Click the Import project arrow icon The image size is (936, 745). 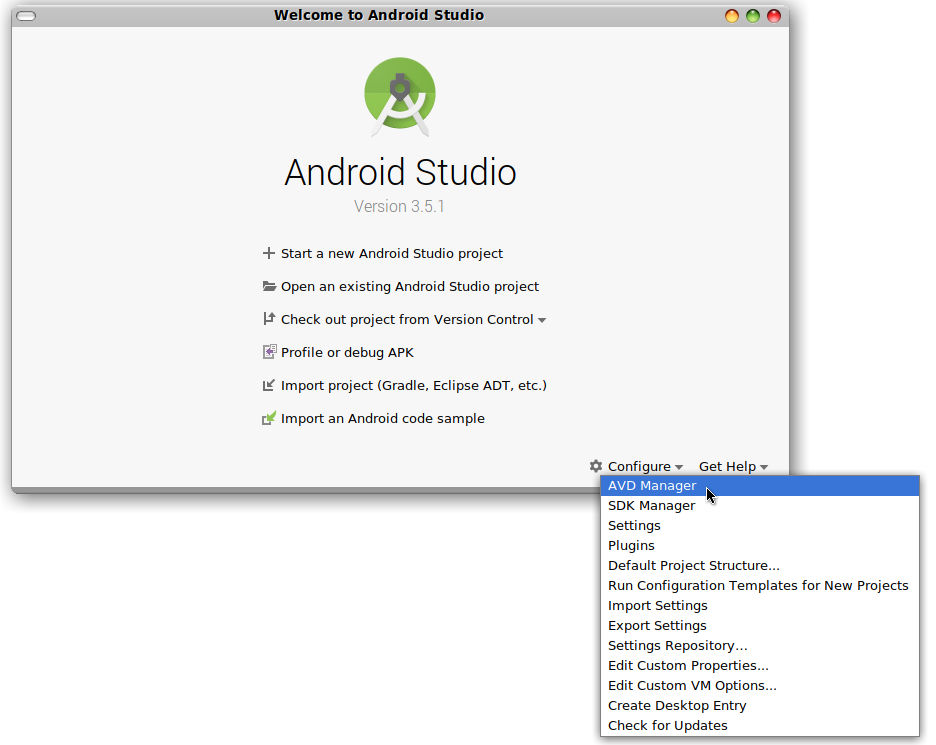pyautogui.click(x=269, y=386)
